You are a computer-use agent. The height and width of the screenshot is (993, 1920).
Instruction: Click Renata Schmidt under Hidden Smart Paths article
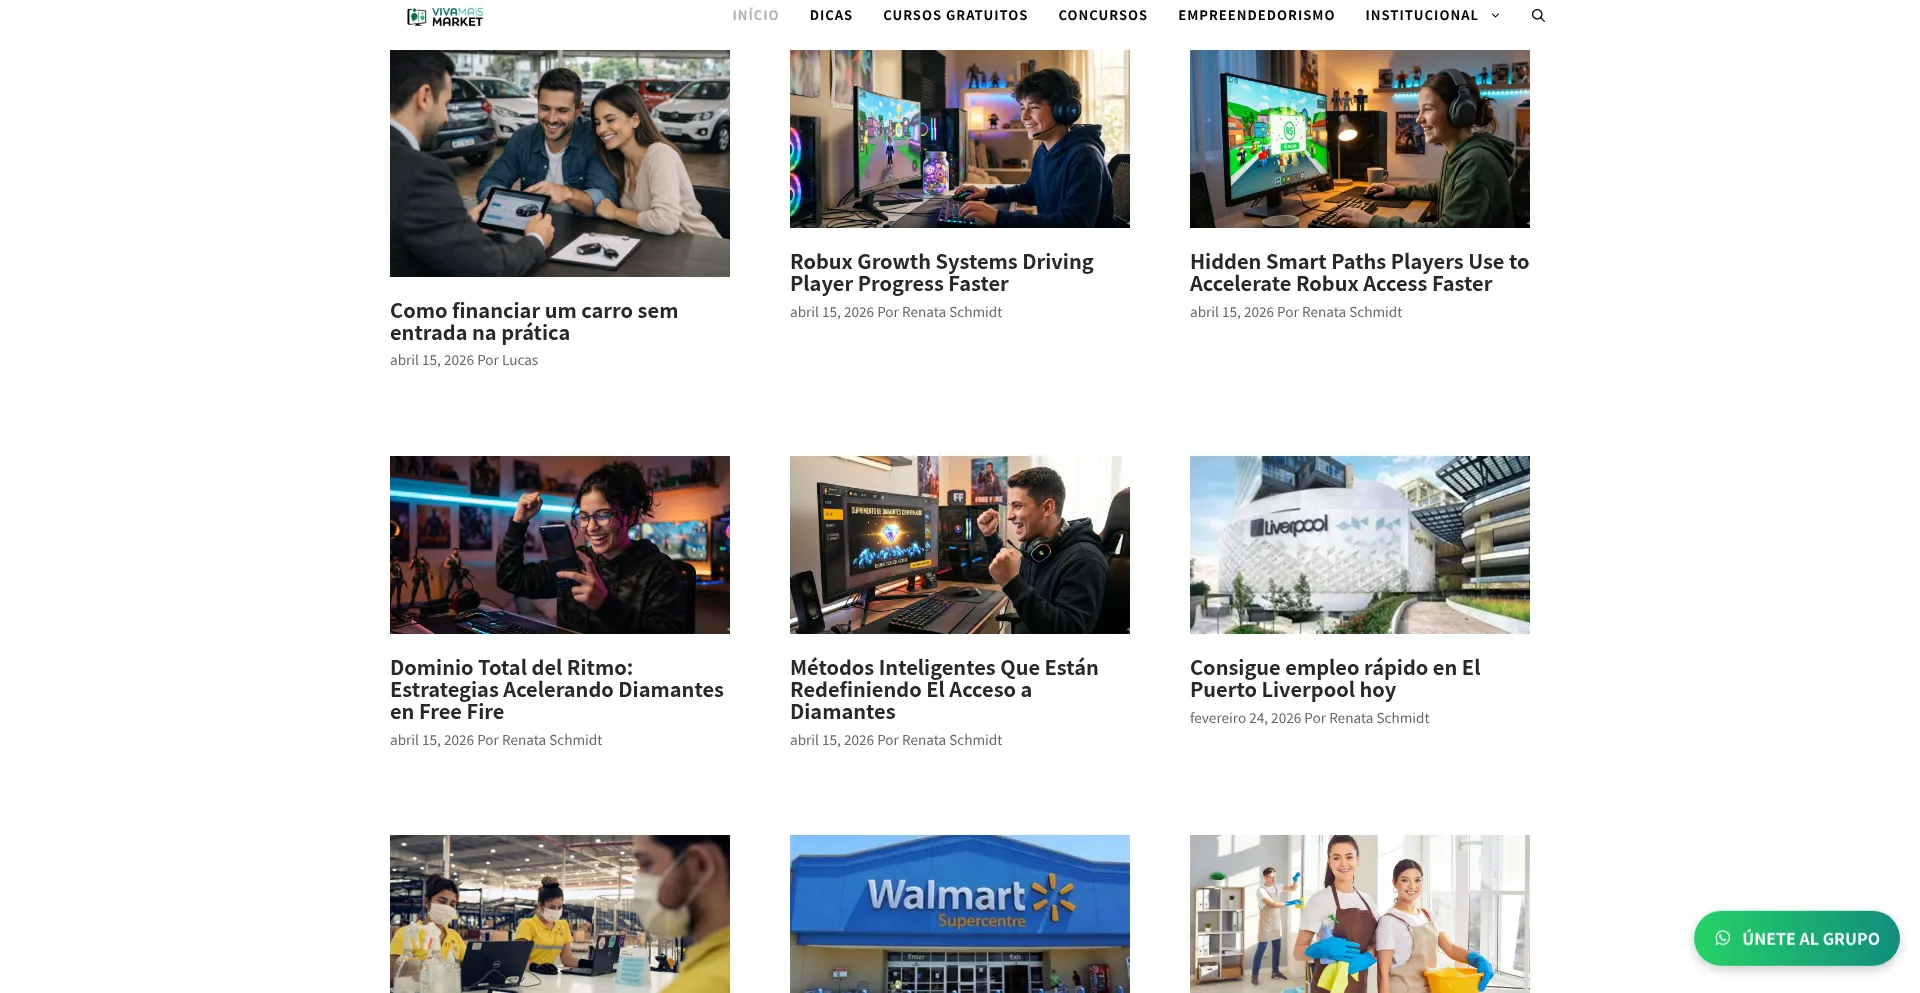point(1352,312)
